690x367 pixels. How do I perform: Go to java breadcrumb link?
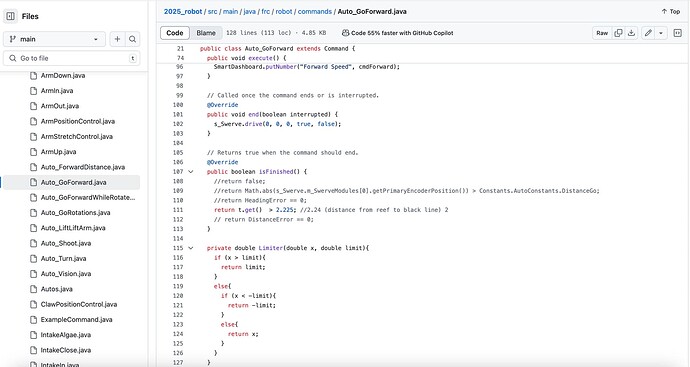250,11
